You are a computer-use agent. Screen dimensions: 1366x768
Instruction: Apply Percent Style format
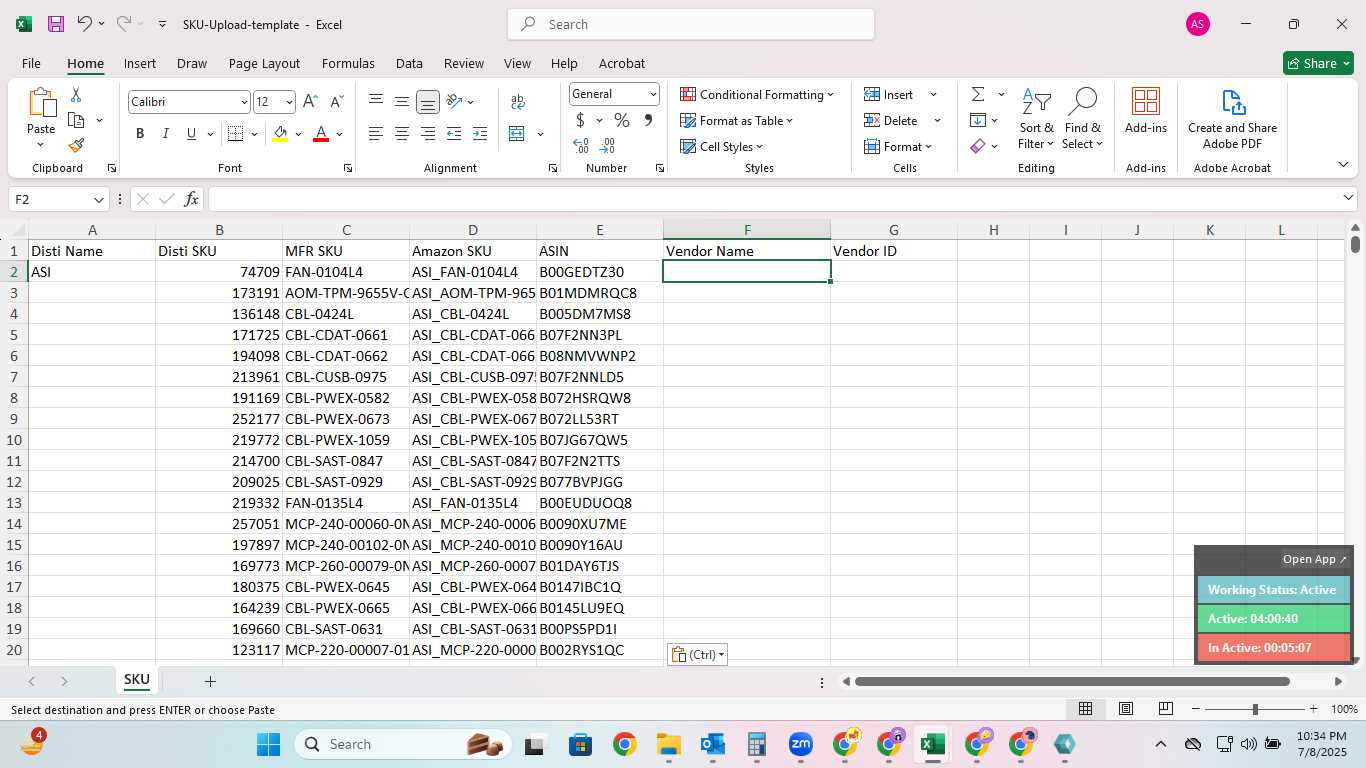coord(622,120)
